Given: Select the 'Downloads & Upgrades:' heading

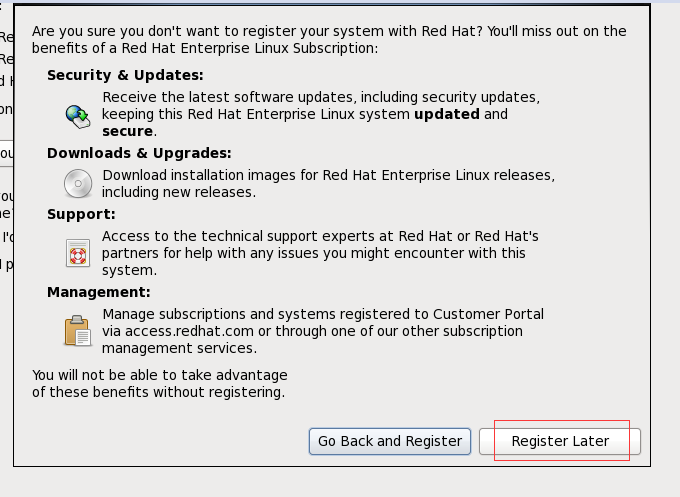Looking at the screenshot, I should (139, 153).
